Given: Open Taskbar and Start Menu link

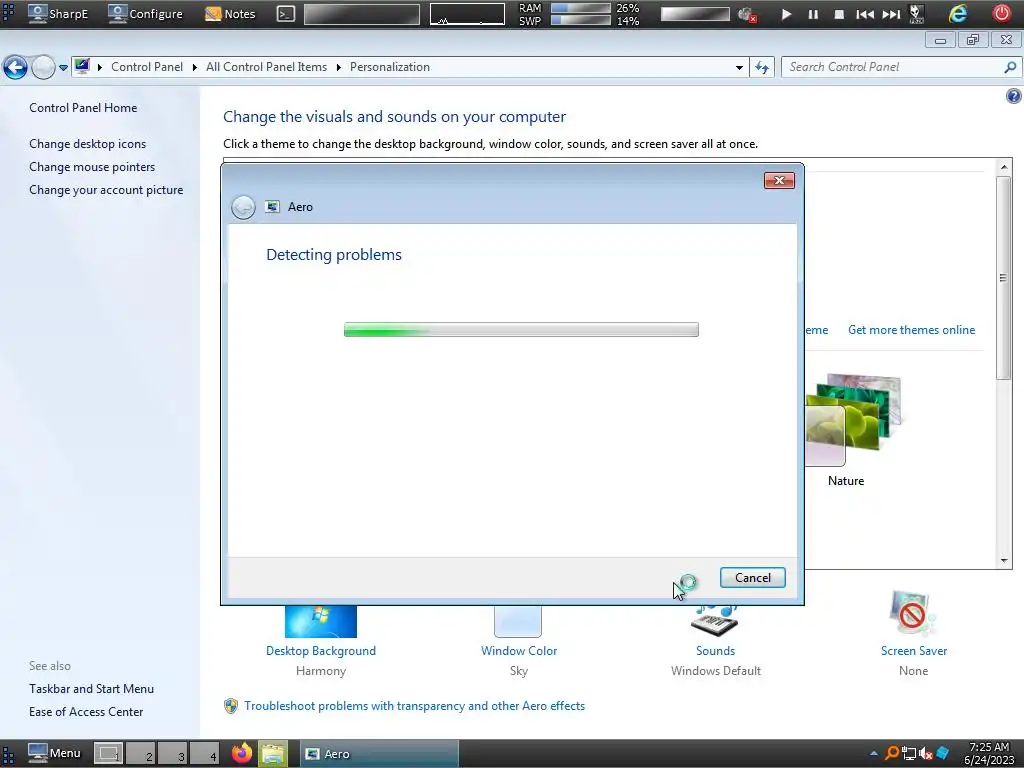Looking at the screenshot, I should (91, 688).
